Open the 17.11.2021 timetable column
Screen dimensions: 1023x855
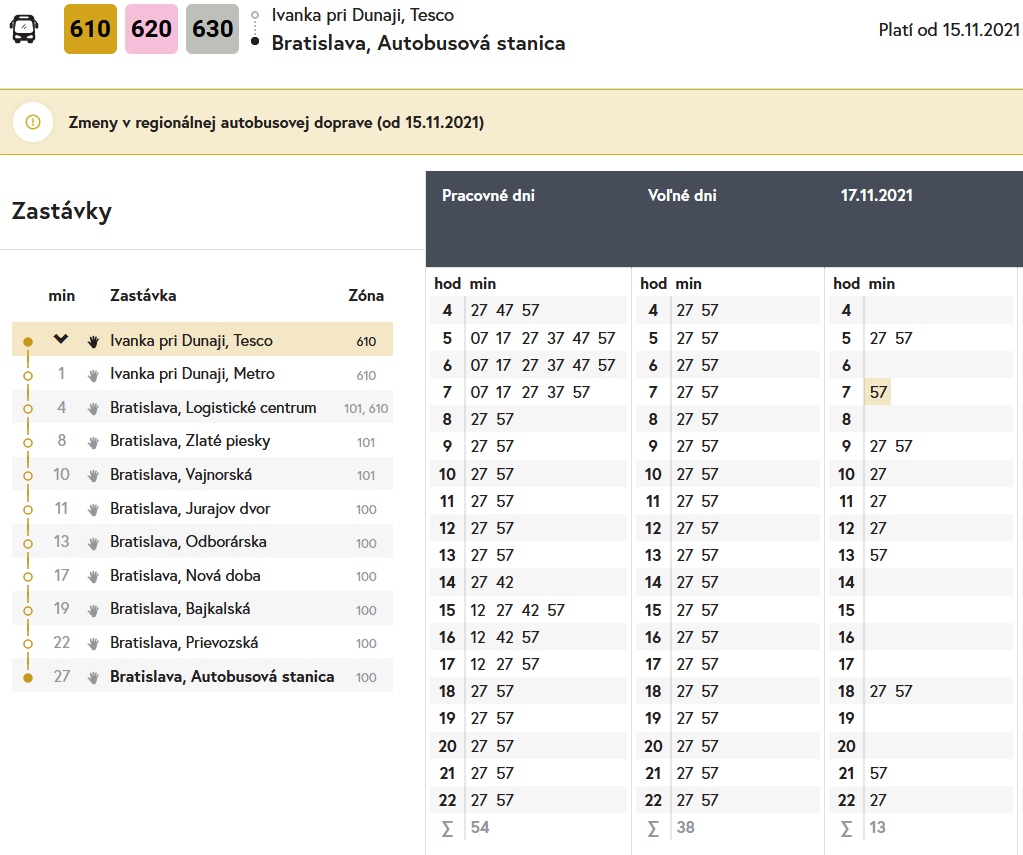click(x=876, y=196)
